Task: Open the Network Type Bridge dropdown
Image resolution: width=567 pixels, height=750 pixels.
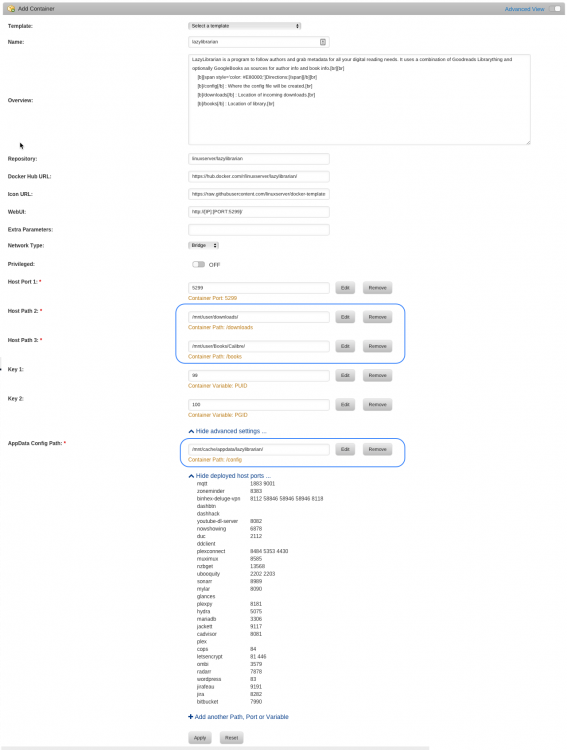Action: [x=203, y=245]
